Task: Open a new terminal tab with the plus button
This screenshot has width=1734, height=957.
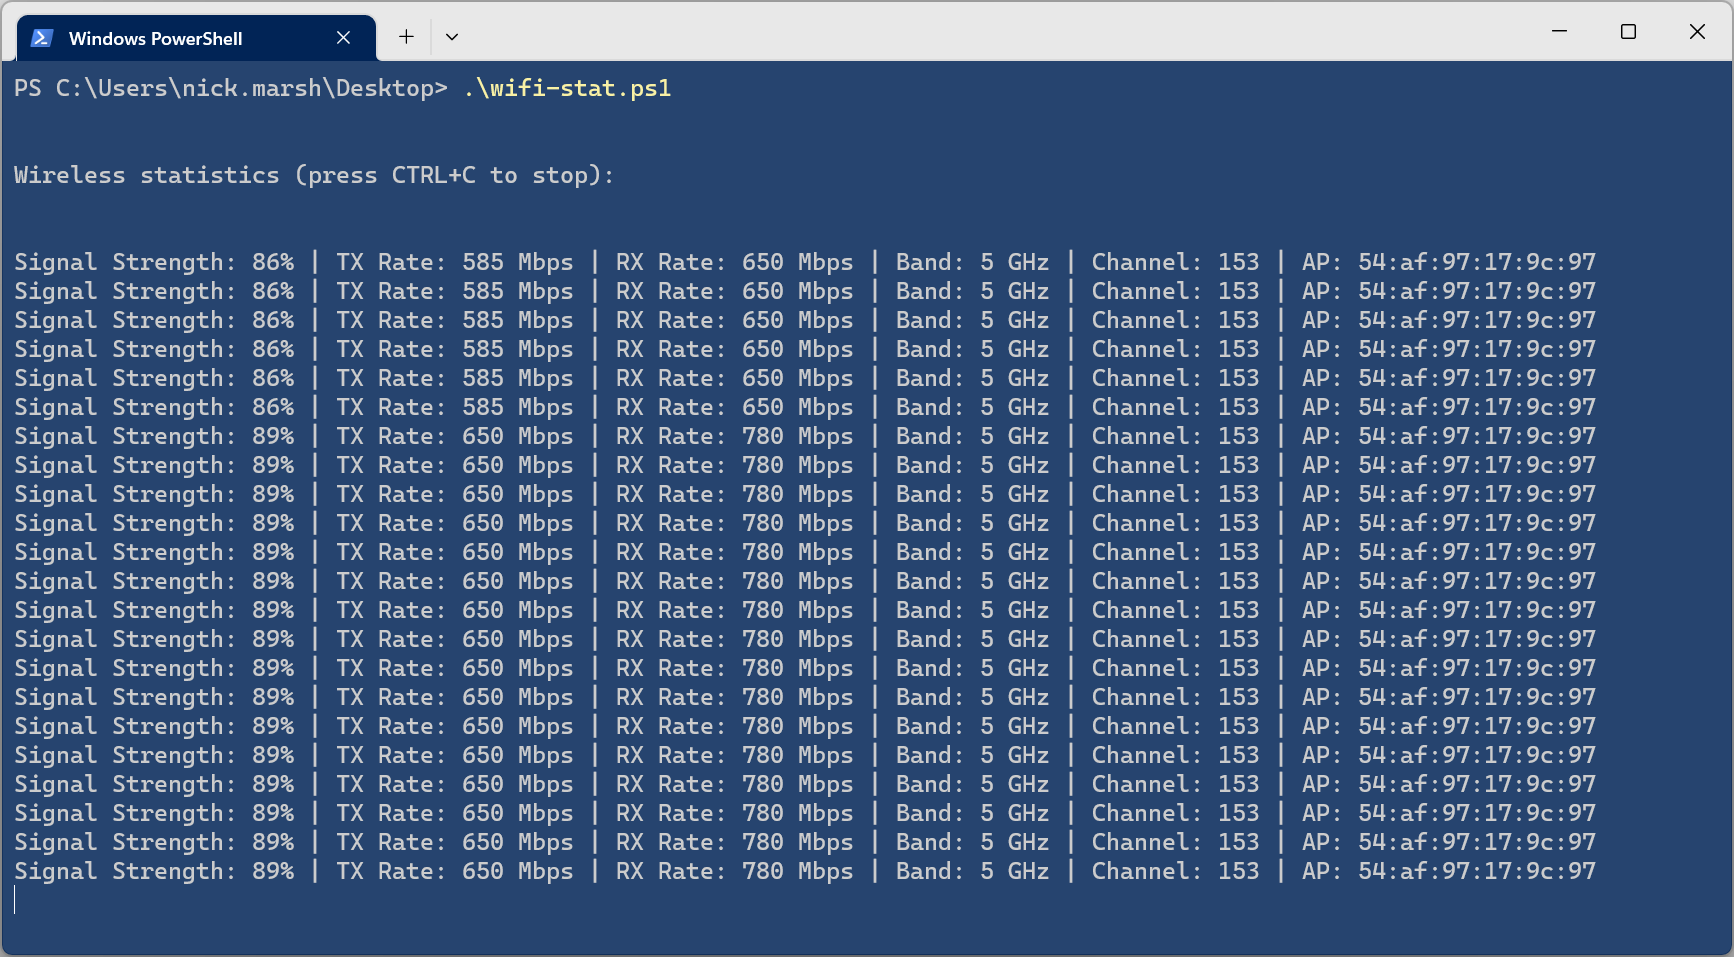Action: coord(406,36)
